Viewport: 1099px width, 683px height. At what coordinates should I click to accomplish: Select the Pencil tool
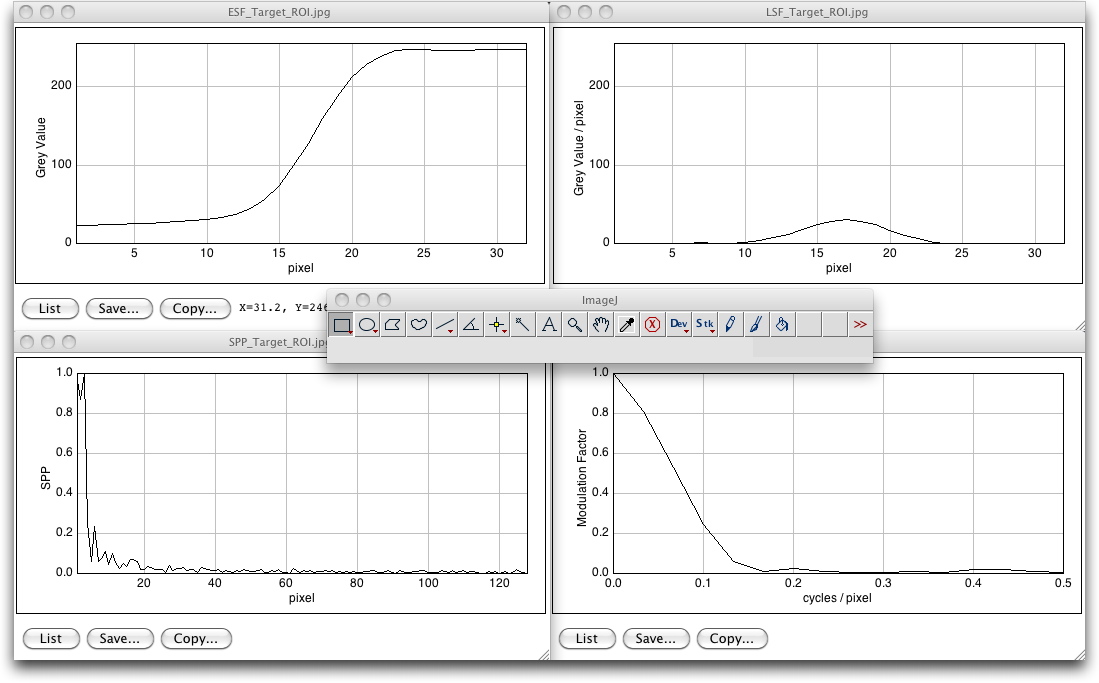730,325
